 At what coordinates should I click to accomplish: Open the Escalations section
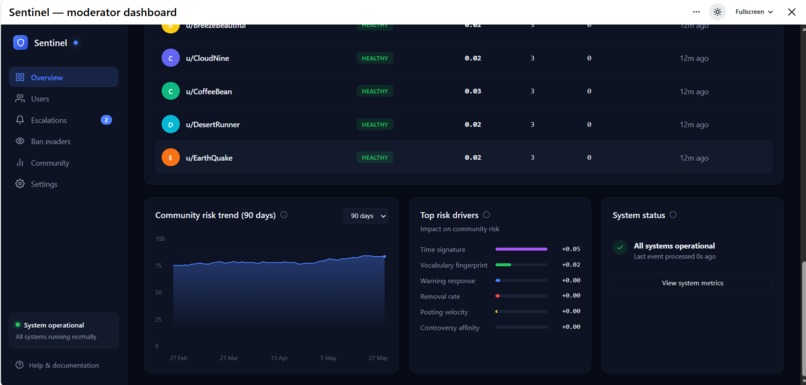click(x=64, y=120)
